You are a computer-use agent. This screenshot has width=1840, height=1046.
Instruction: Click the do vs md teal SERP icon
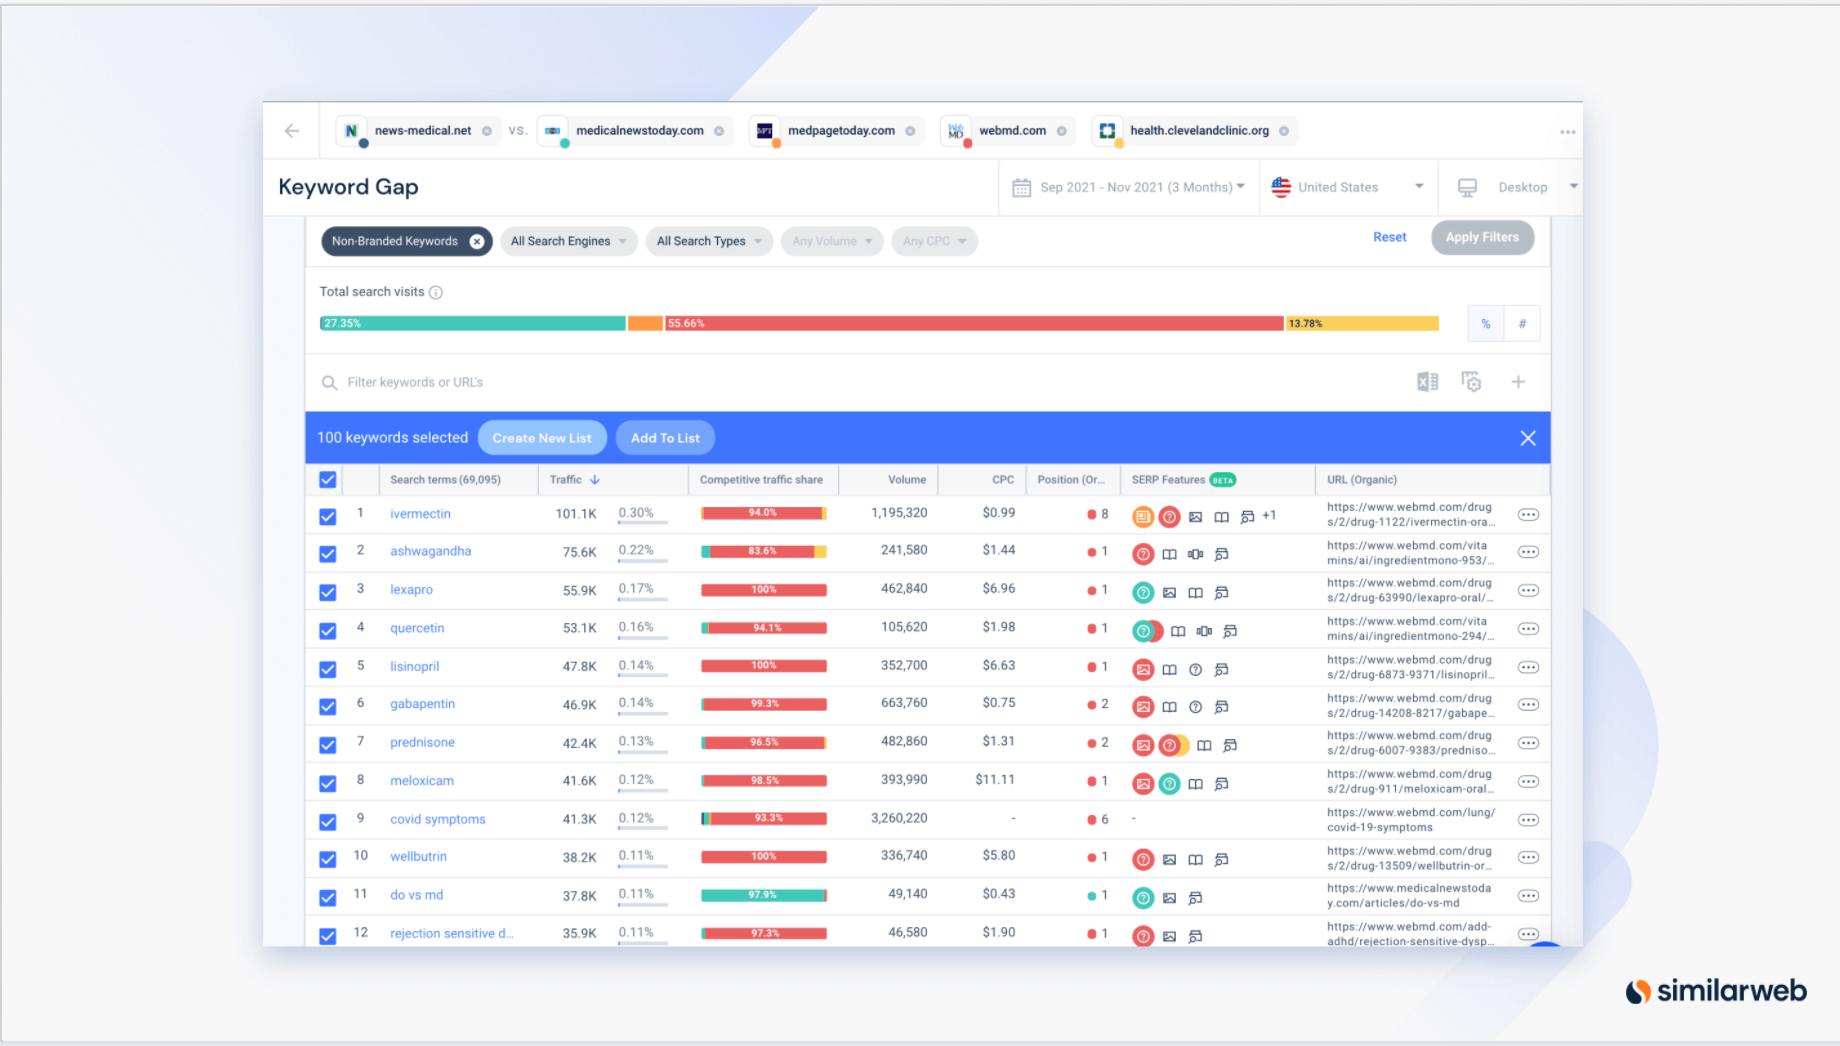(1143, 898)
